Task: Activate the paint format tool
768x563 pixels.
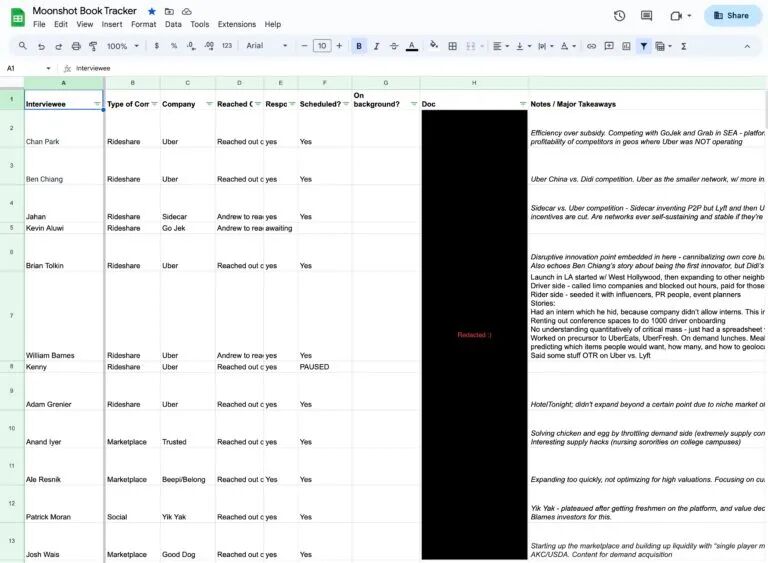Action: pos(93,46)
